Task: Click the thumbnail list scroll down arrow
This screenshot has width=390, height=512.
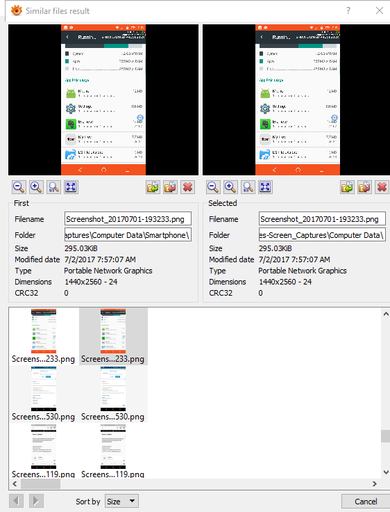Action: click(385, 472)
